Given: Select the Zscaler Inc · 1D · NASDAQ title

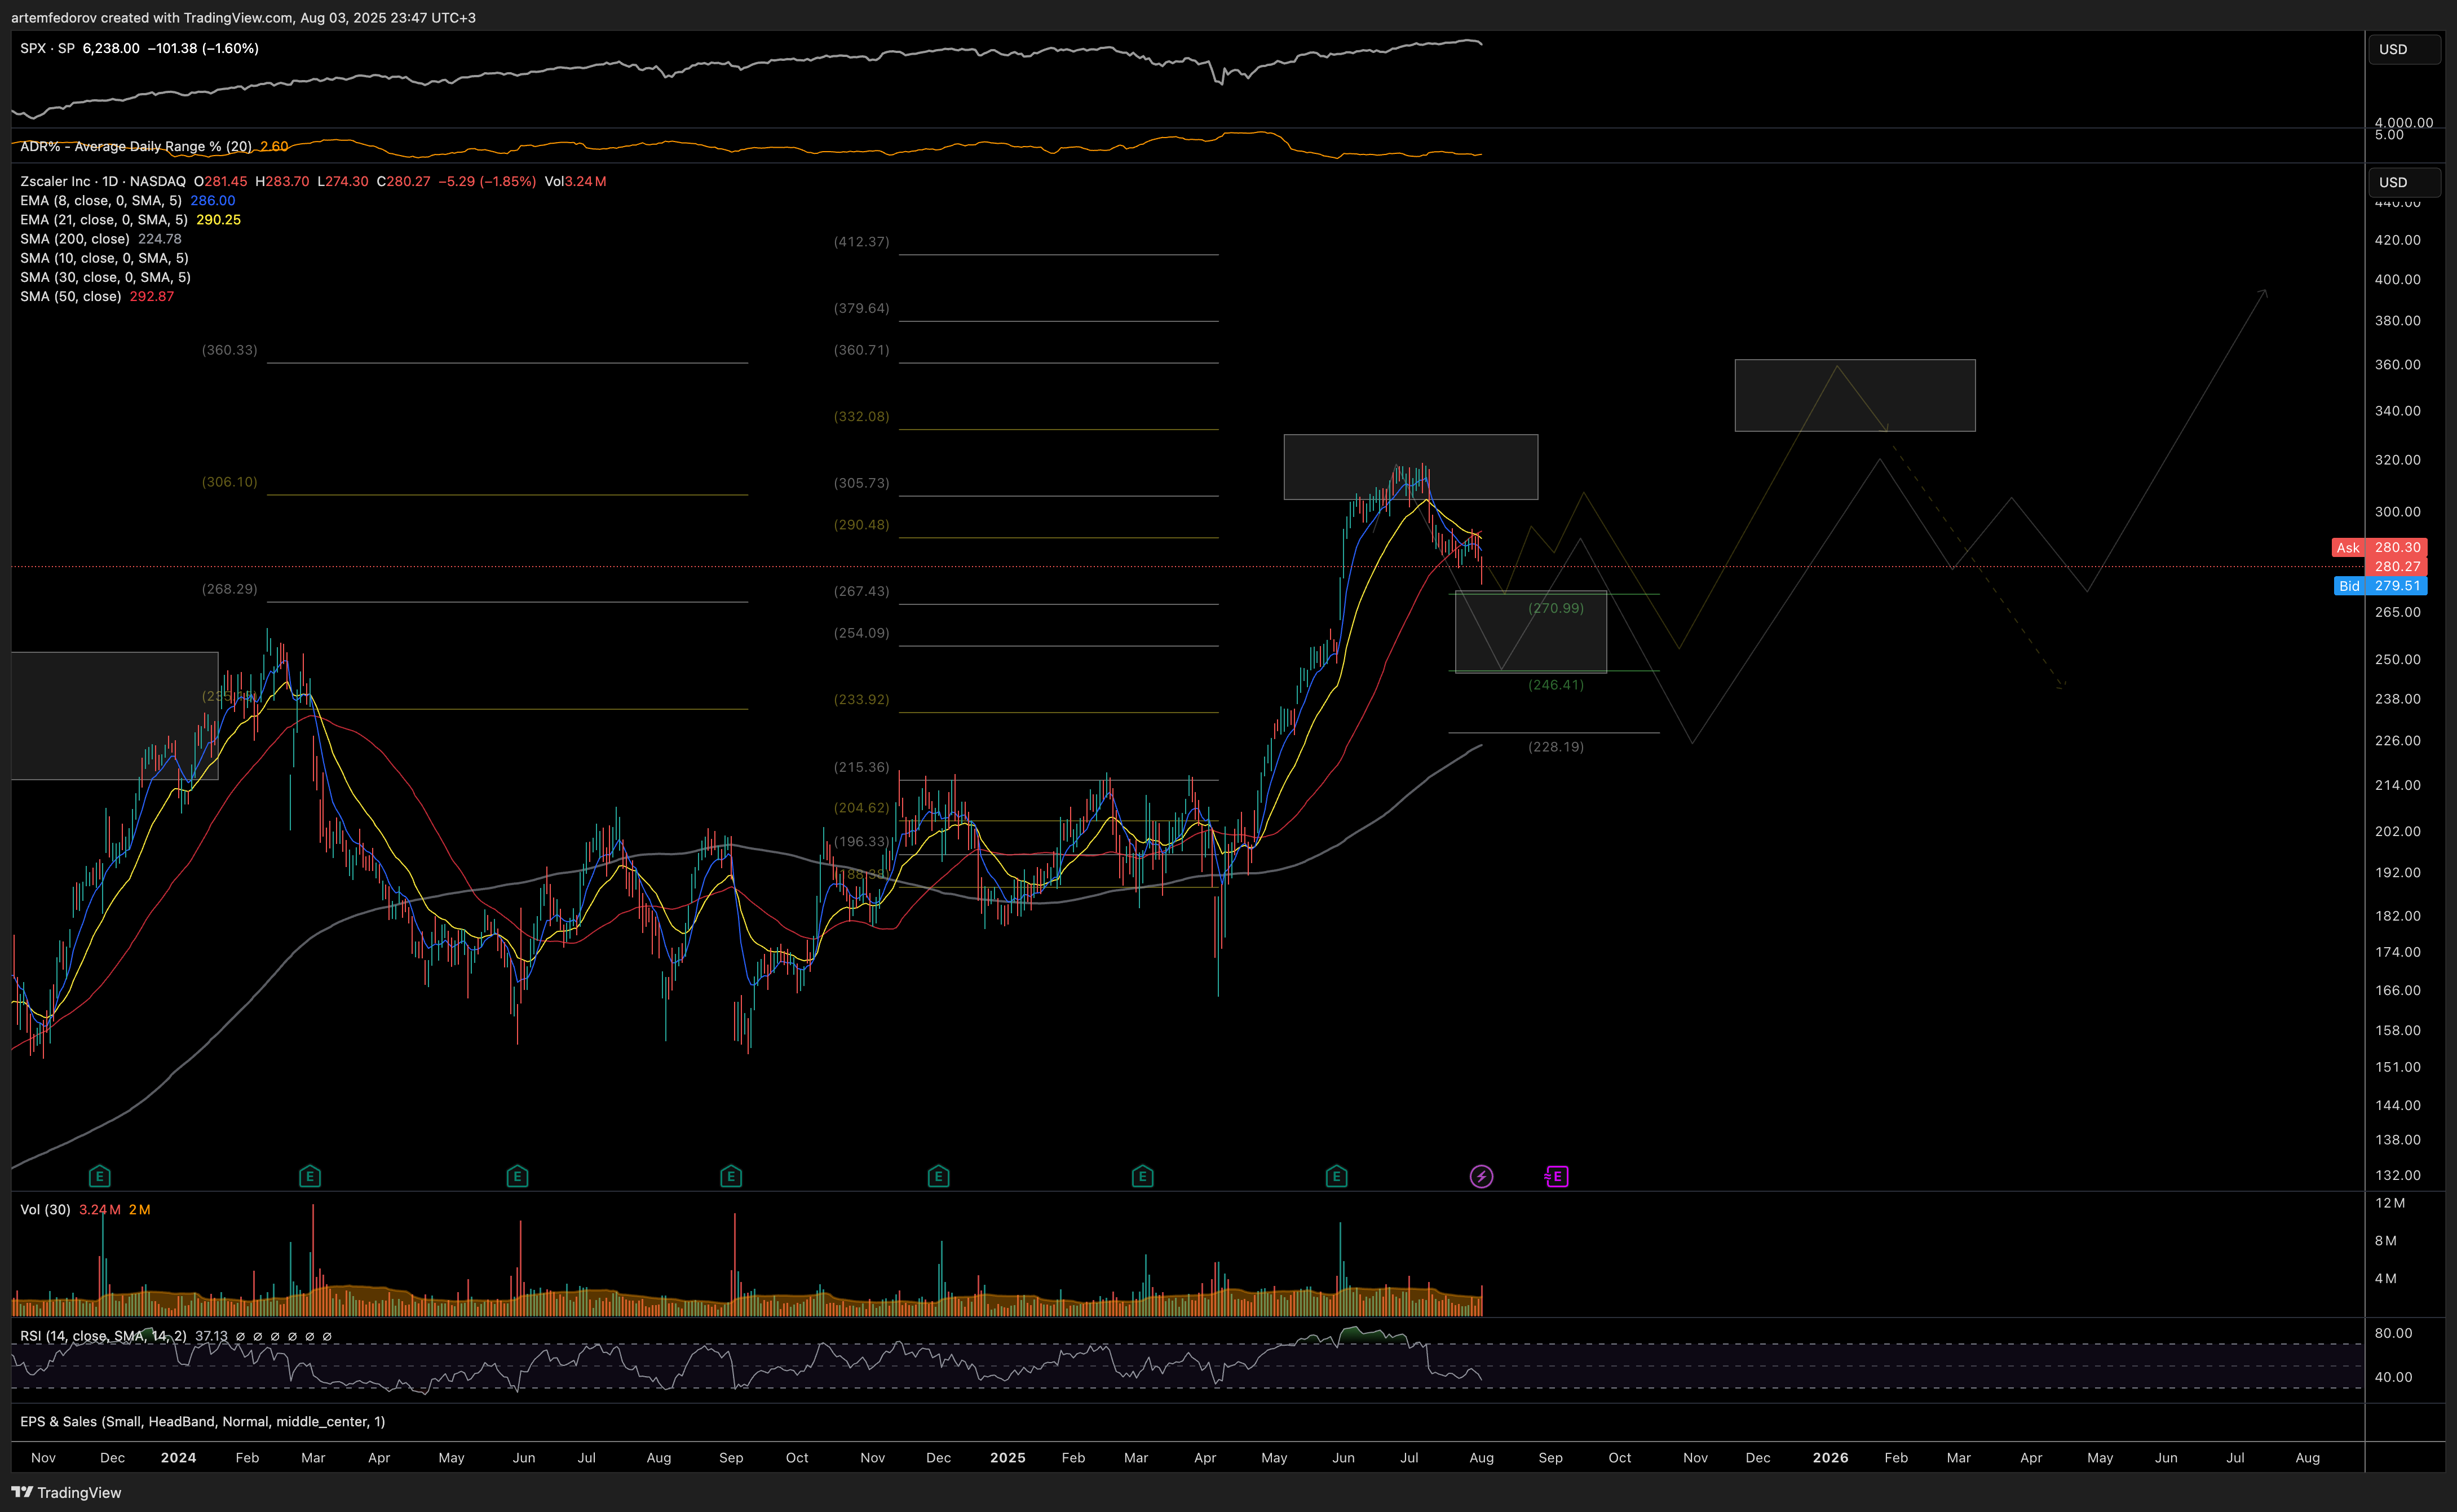Looking at the screenshot, I should (x=103, y=181).
